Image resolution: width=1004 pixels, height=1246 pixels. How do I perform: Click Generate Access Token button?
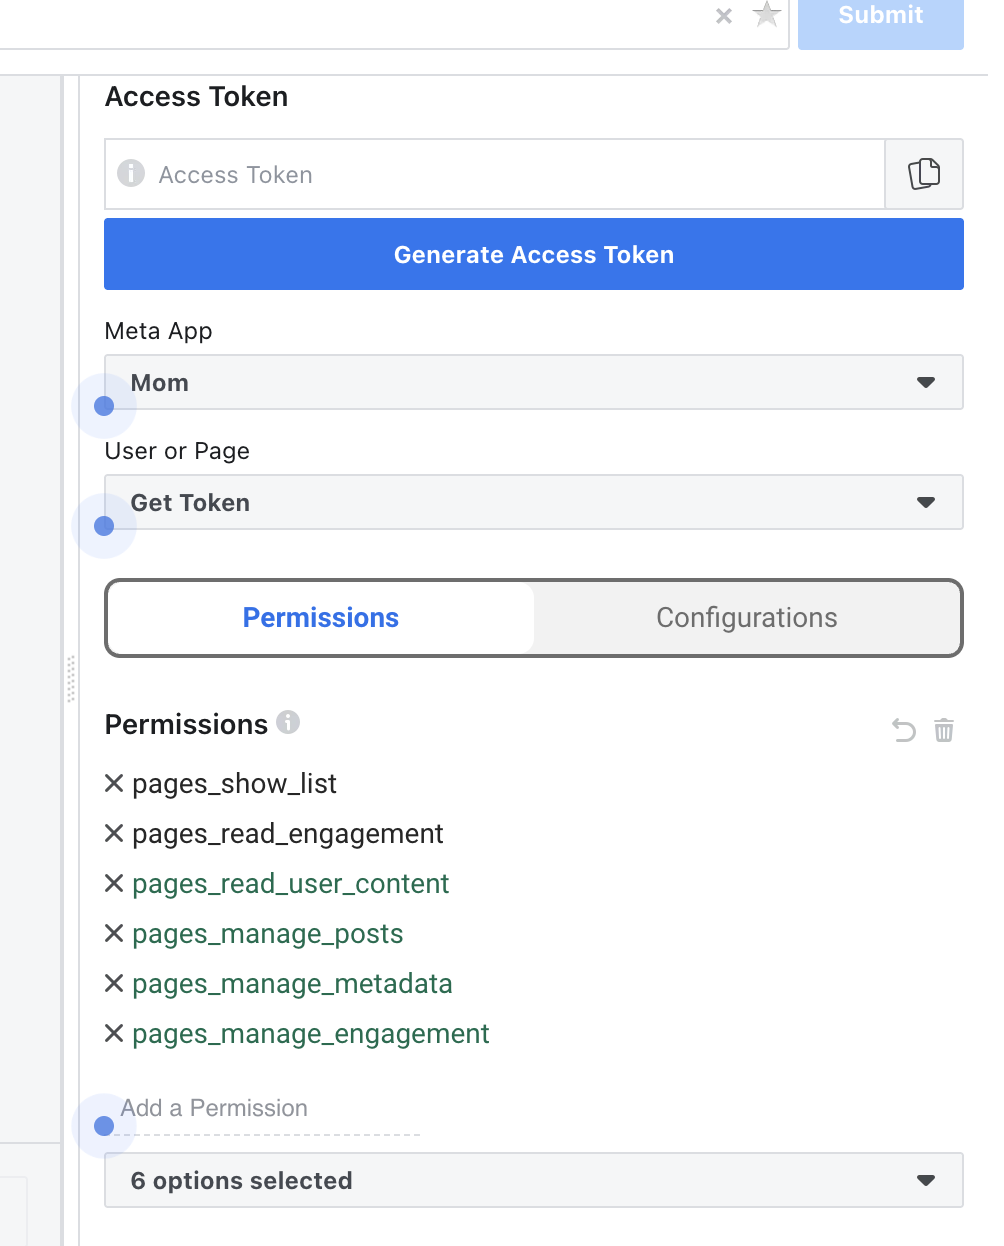(x=534, y=254)
